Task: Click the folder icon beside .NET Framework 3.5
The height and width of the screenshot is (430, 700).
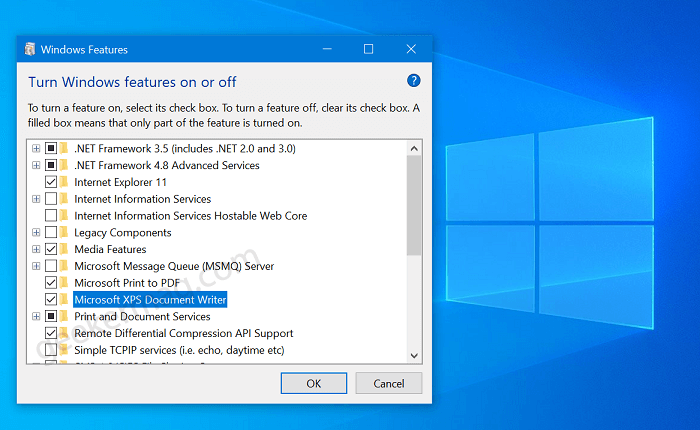Action: point(64,148)
